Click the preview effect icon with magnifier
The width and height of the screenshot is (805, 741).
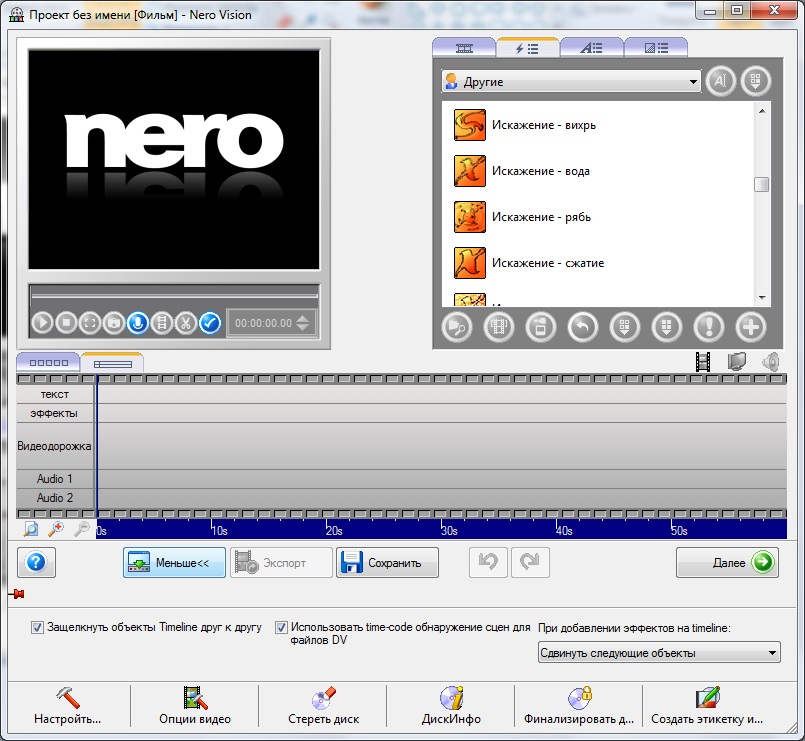coord(456,327)
